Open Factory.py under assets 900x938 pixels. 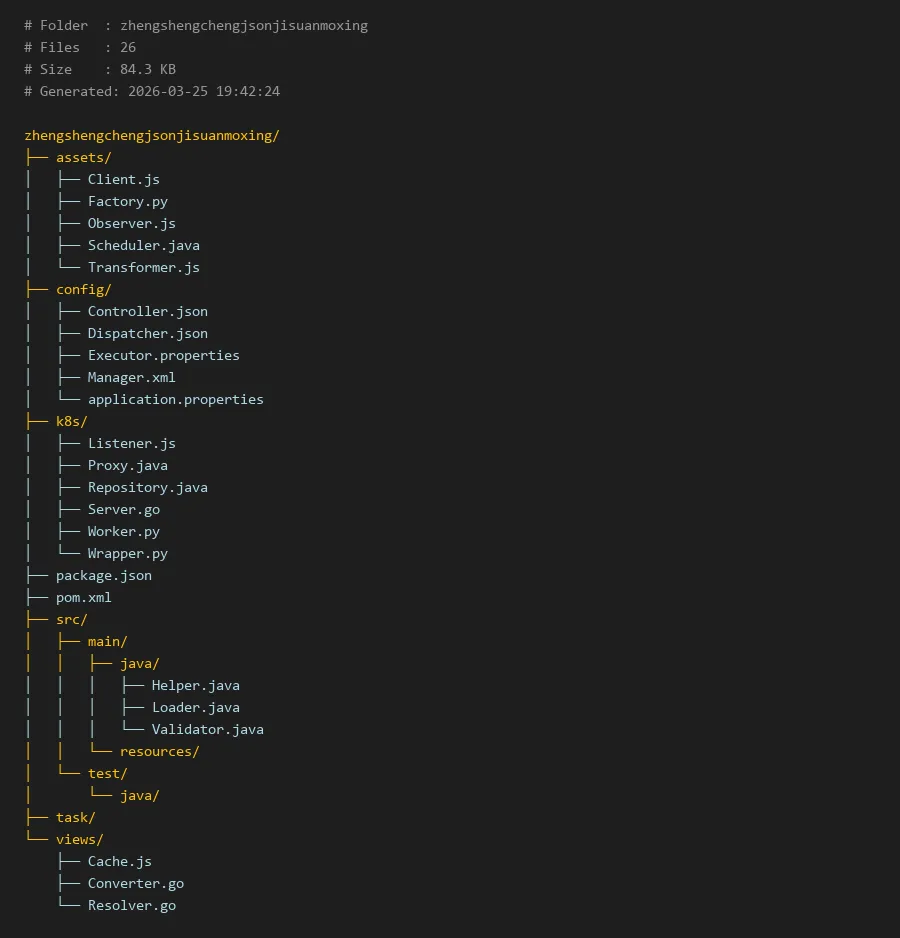coord(127,201)
